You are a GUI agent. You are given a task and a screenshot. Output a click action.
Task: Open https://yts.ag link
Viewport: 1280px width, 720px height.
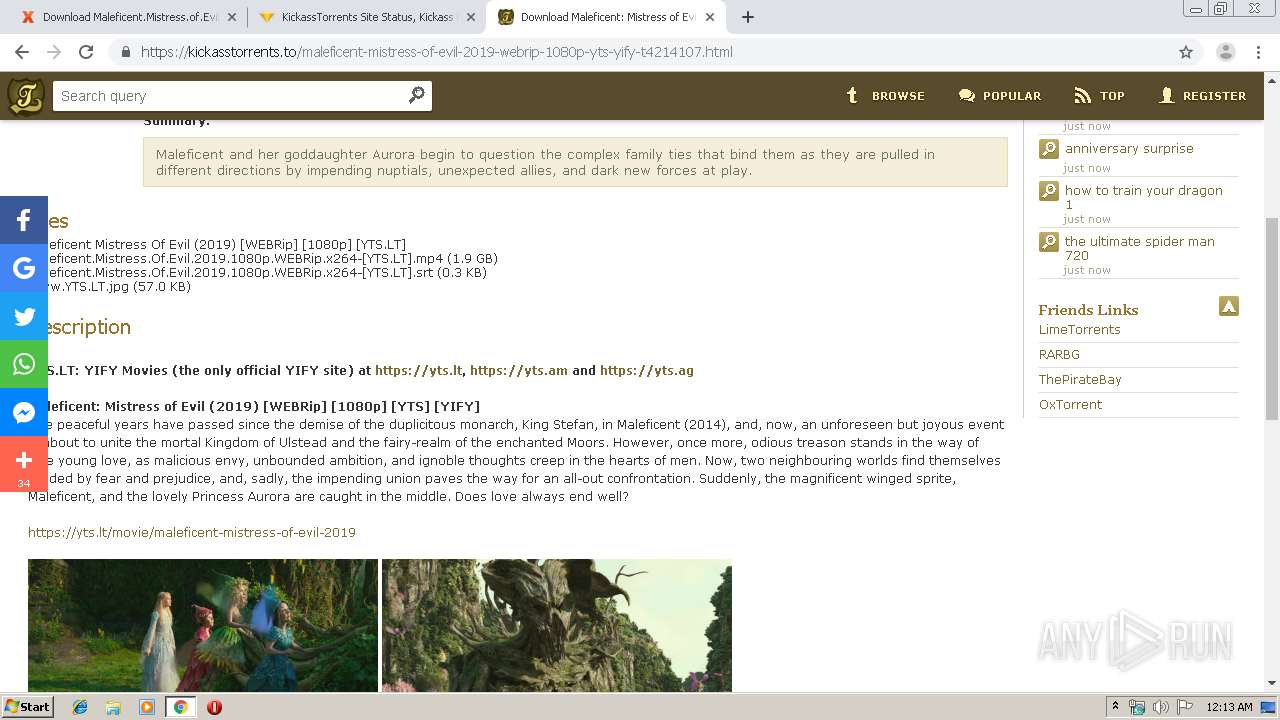(x=646, y=370)
